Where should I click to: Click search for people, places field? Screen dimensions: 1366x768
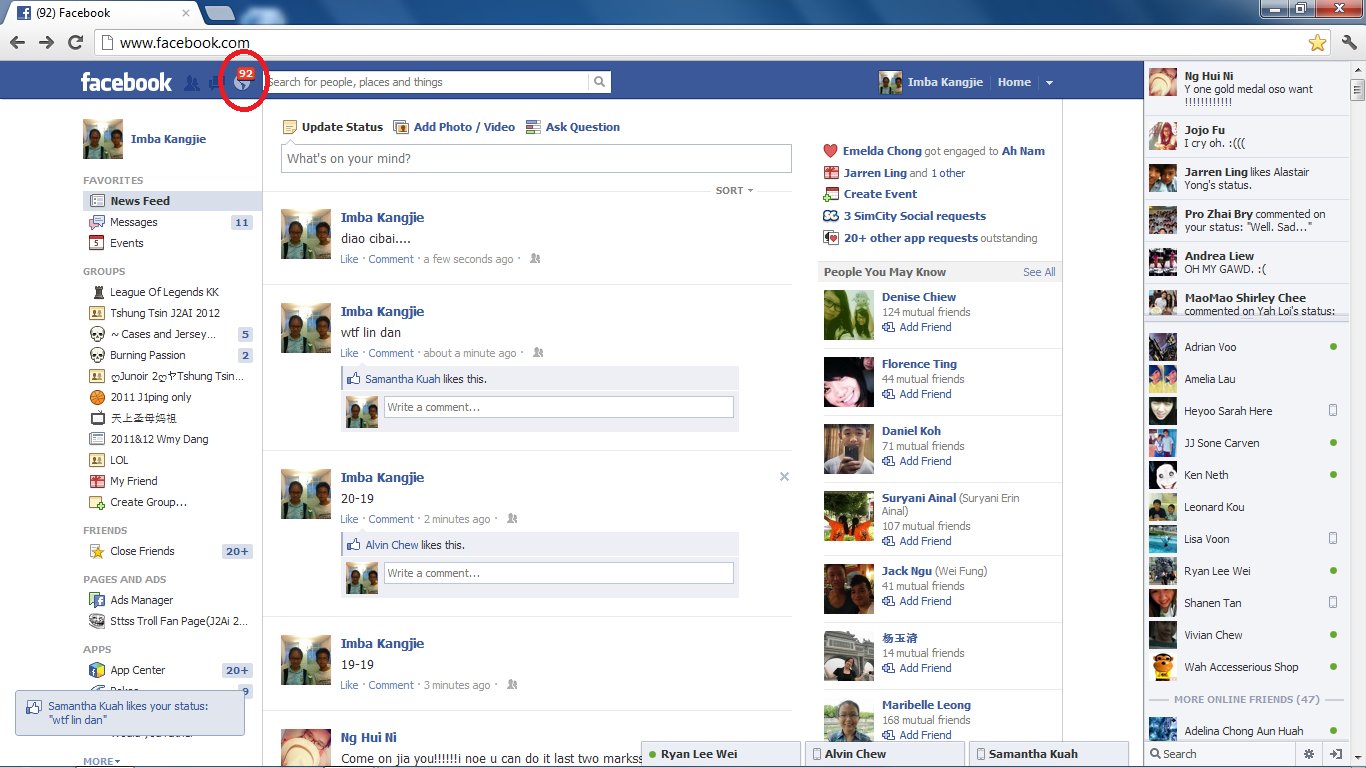point(427,82)
